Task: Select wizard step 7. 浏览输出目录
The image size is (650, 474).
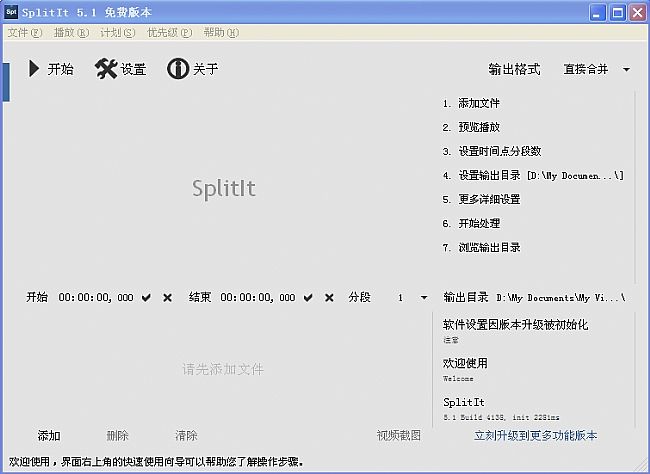Action: pos(481,248)
